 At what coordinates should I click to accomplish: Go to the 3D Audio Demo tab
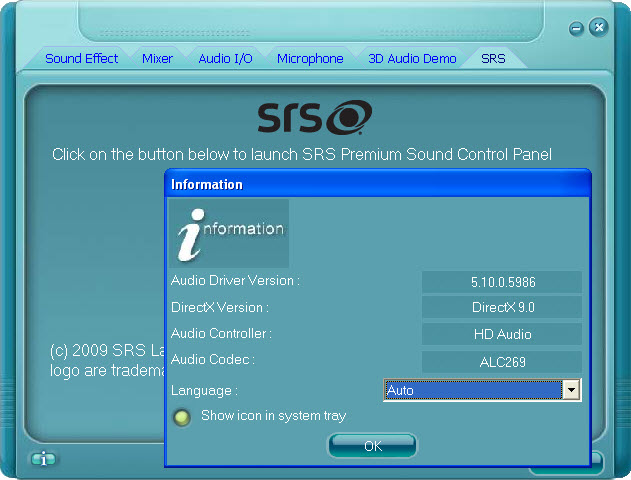tap(412, 59)
